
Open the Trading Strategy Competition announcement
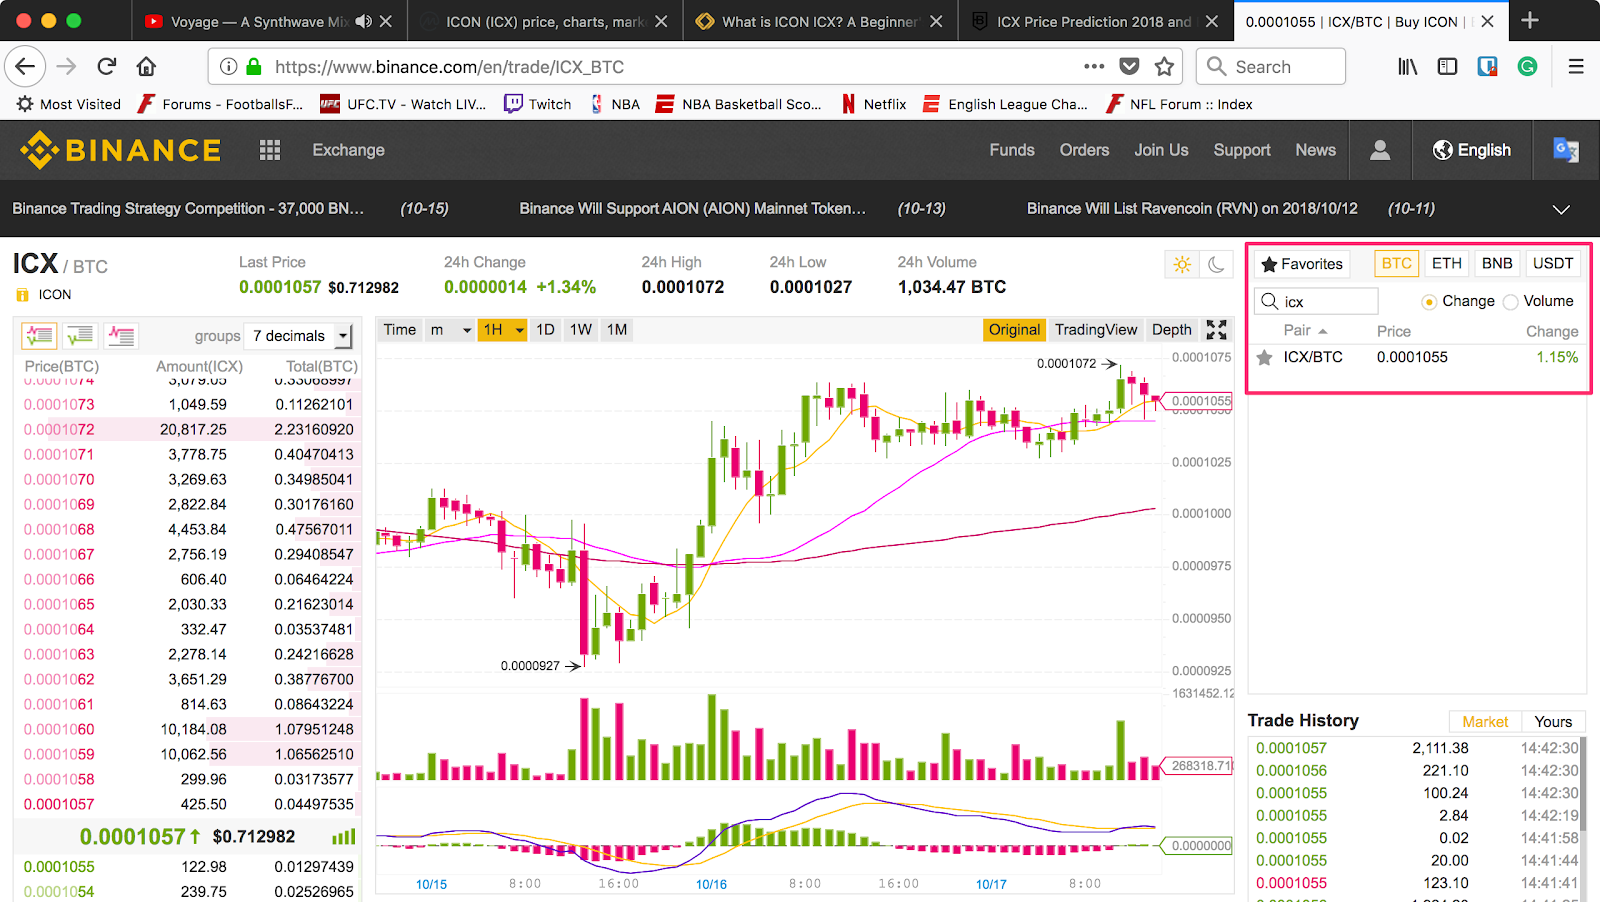tap(188, 209)
